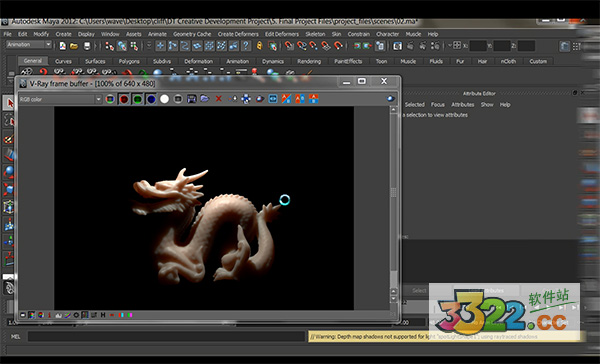Select Curves shelf tab

pos(63,61)
